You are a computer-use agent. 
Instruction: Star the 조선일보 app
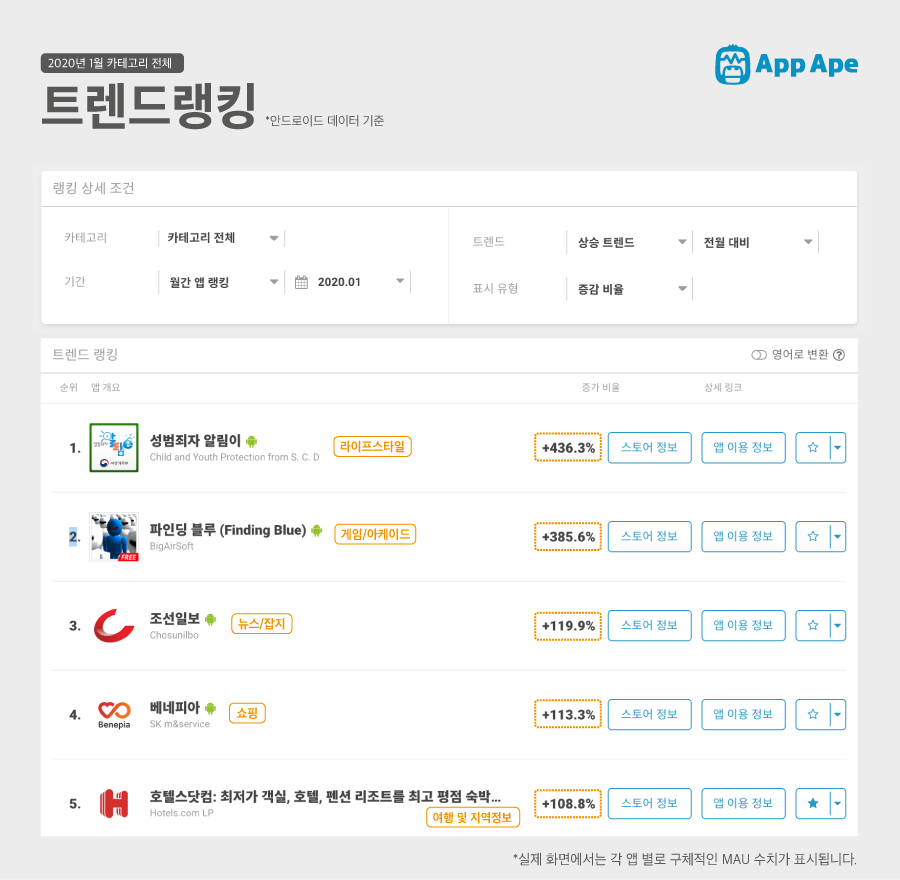[x=813, y=626]
